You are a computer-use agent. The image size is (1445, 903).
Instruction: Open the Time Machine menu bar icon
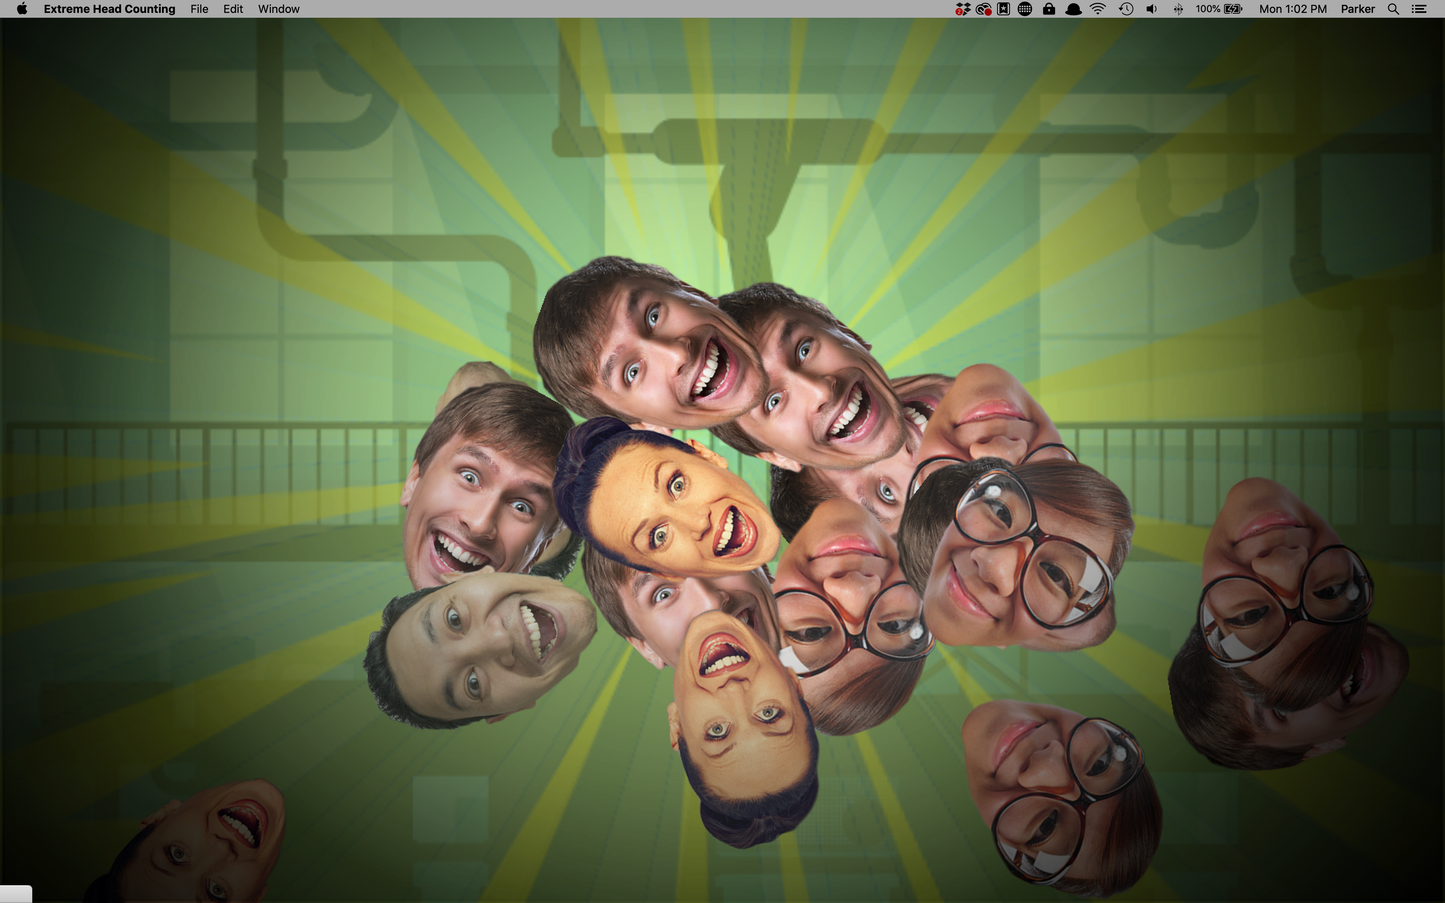coord(1126,9)
